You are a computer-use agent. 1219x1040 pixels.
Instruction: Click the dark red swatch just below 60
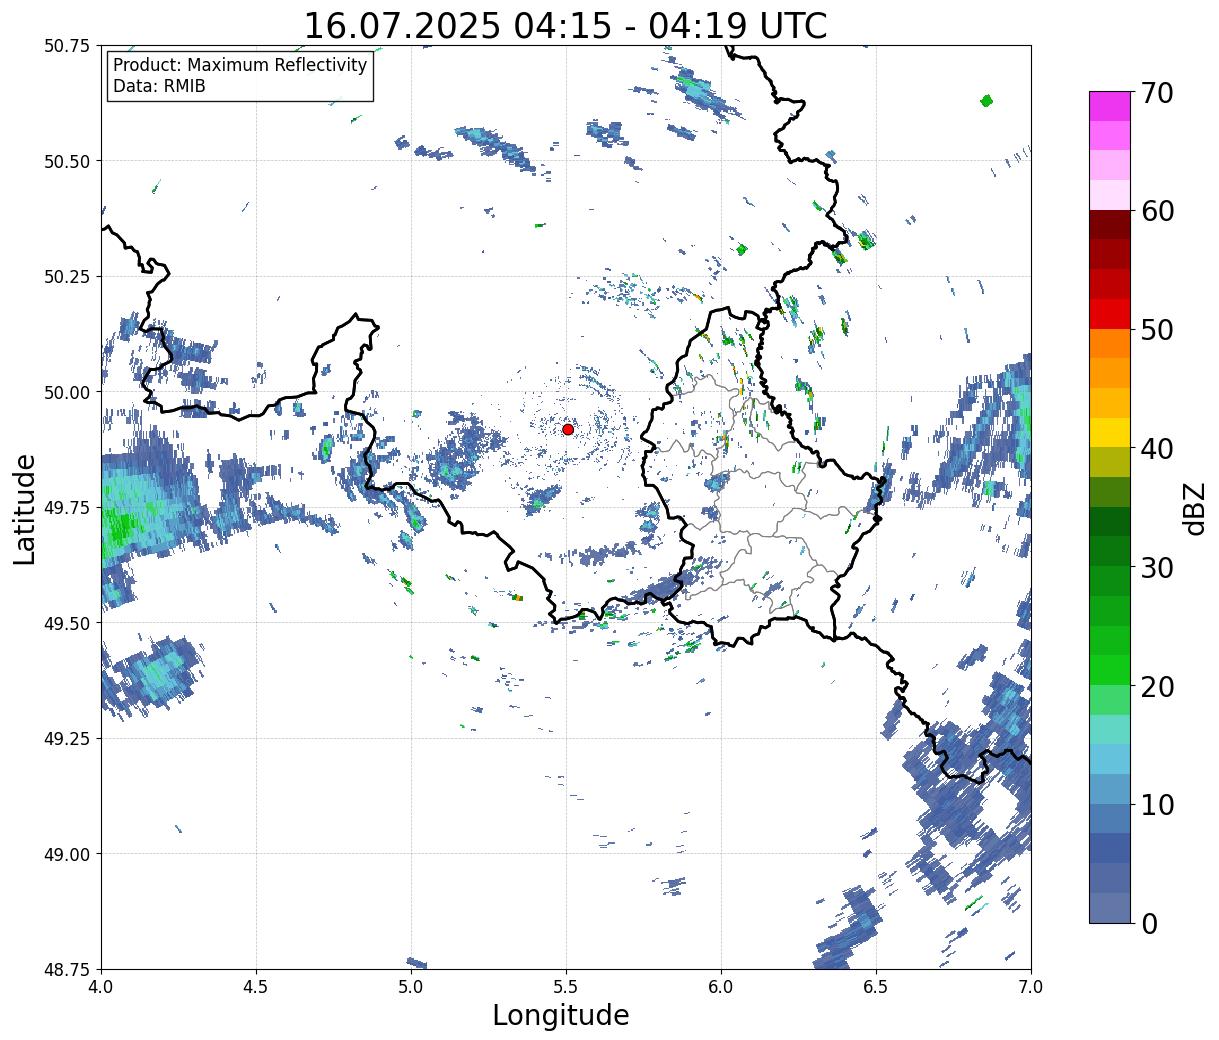click(1110, 225)
